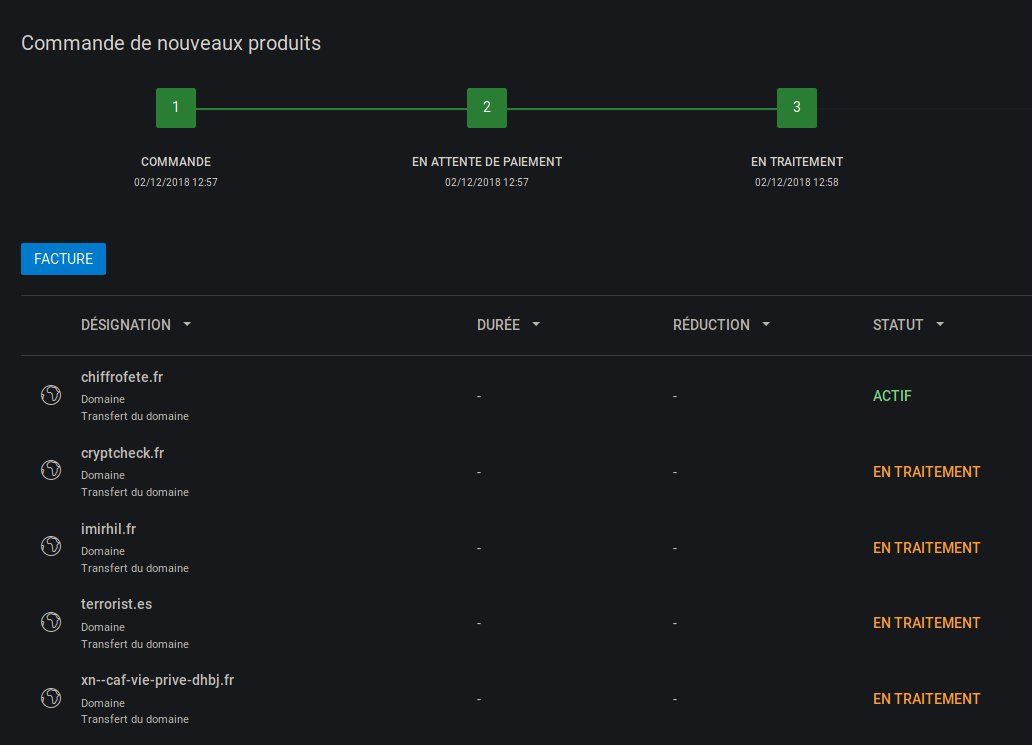
Task: Click the globe icon beside cryptcheck.fr
Action: pos(51,470)
